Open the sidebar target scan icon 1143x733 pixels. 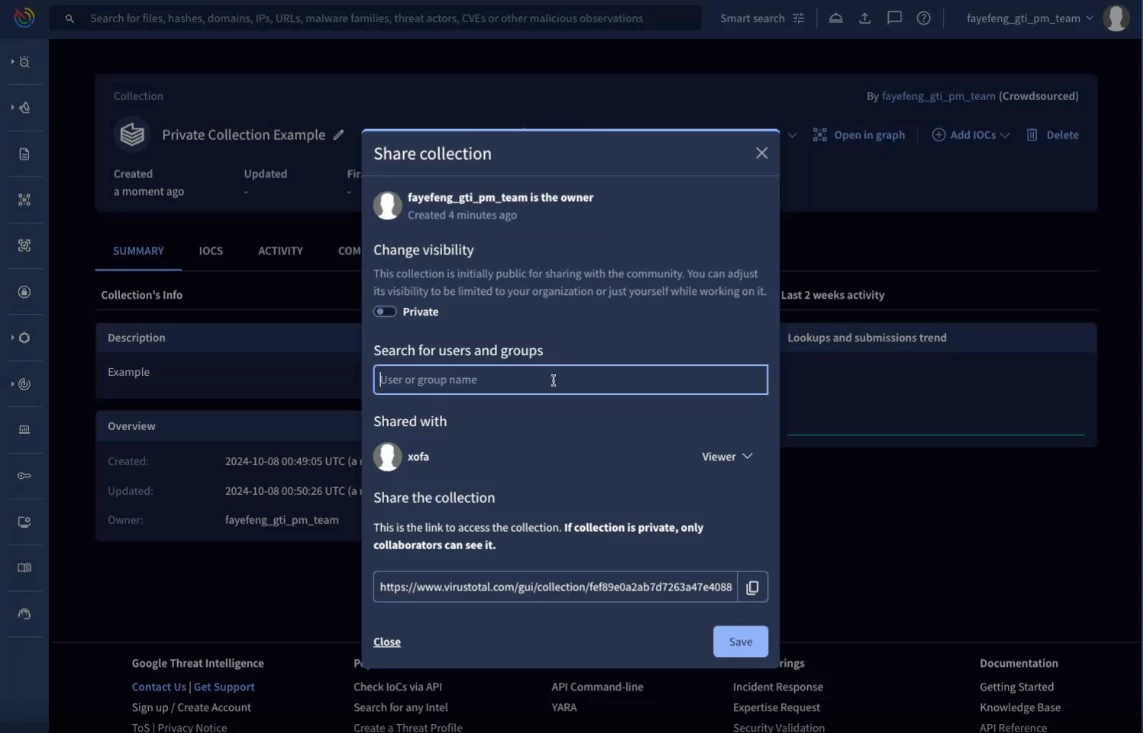(x=24, y=246)
